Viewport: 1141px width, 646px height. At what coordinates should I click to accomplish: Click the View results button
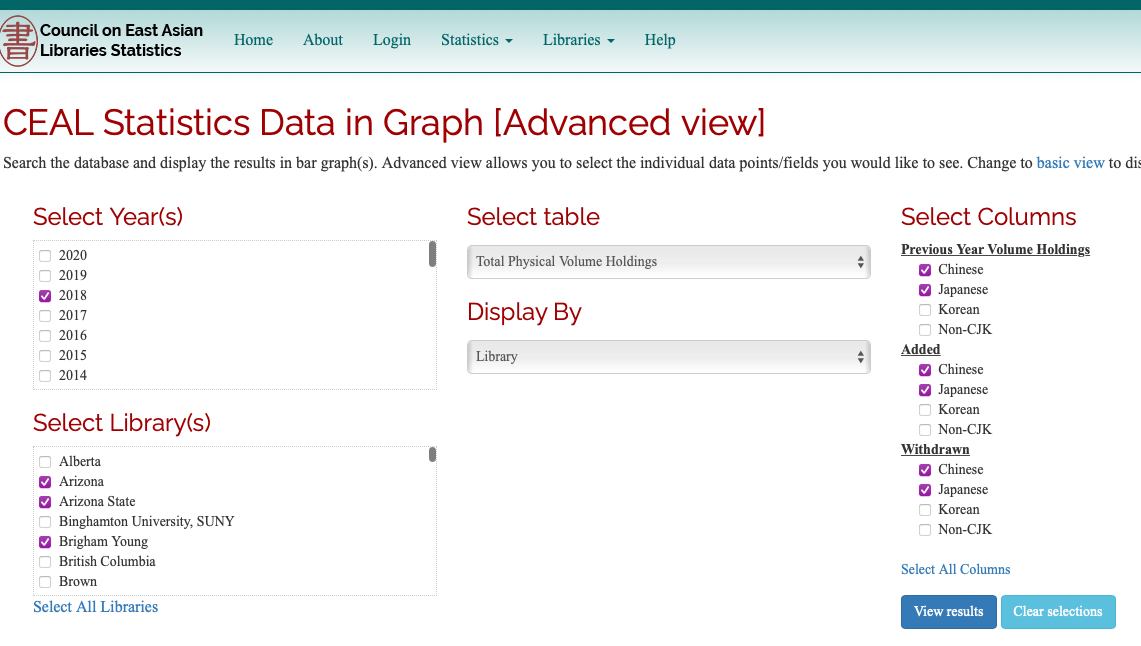949,612
